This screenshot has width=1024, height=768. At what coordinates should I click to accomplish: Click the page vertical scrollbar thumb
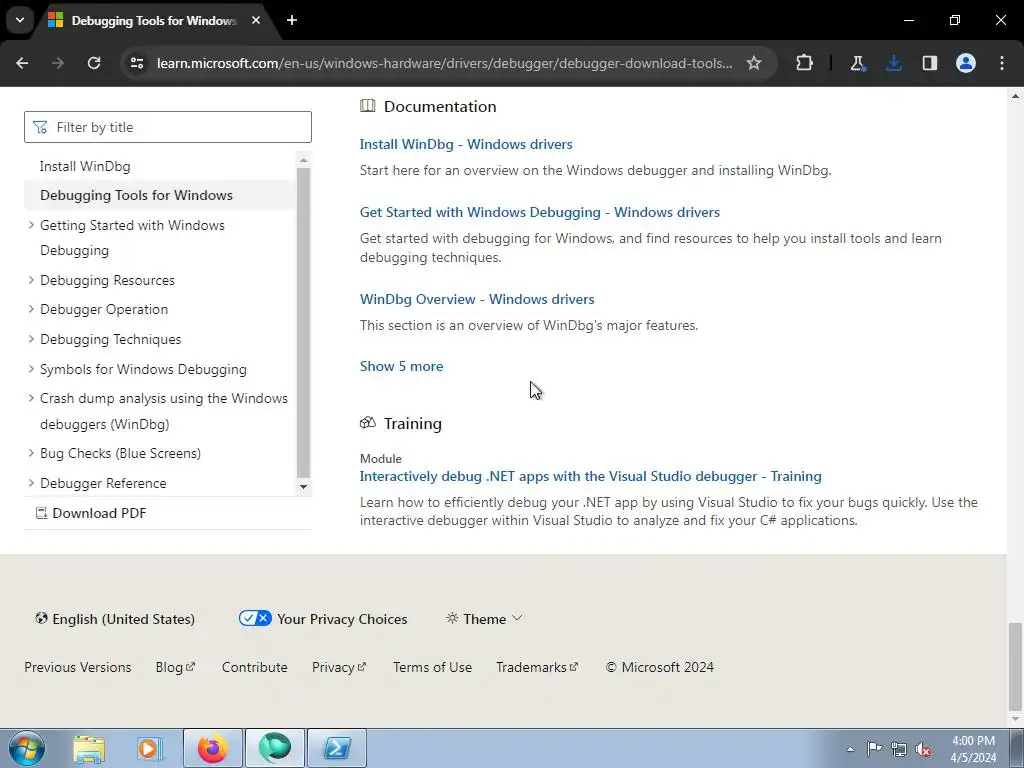[x=1015, y=666]
